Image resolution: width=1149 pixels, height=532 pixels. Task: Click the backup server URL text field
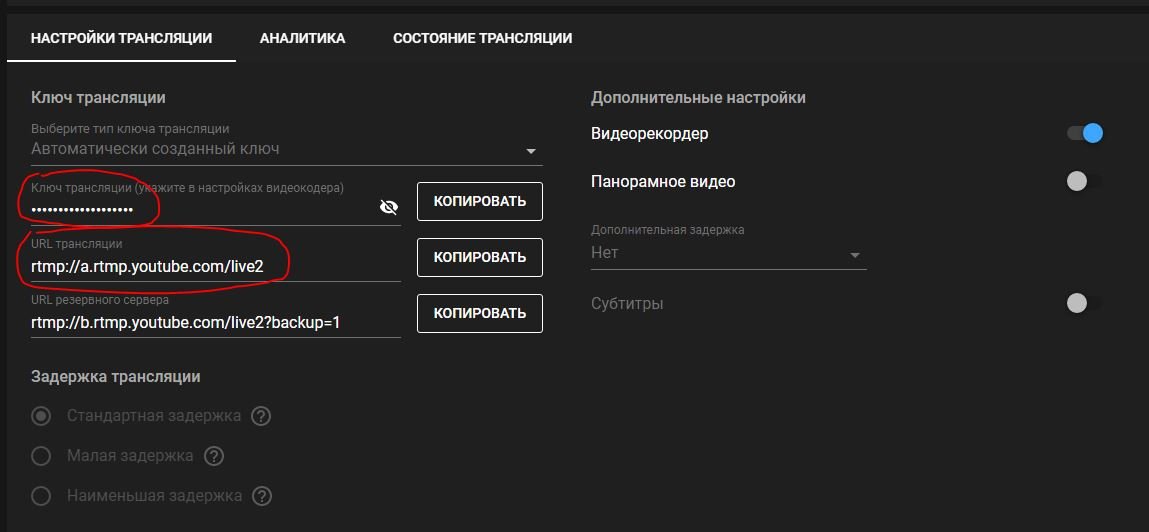[215, 322]
